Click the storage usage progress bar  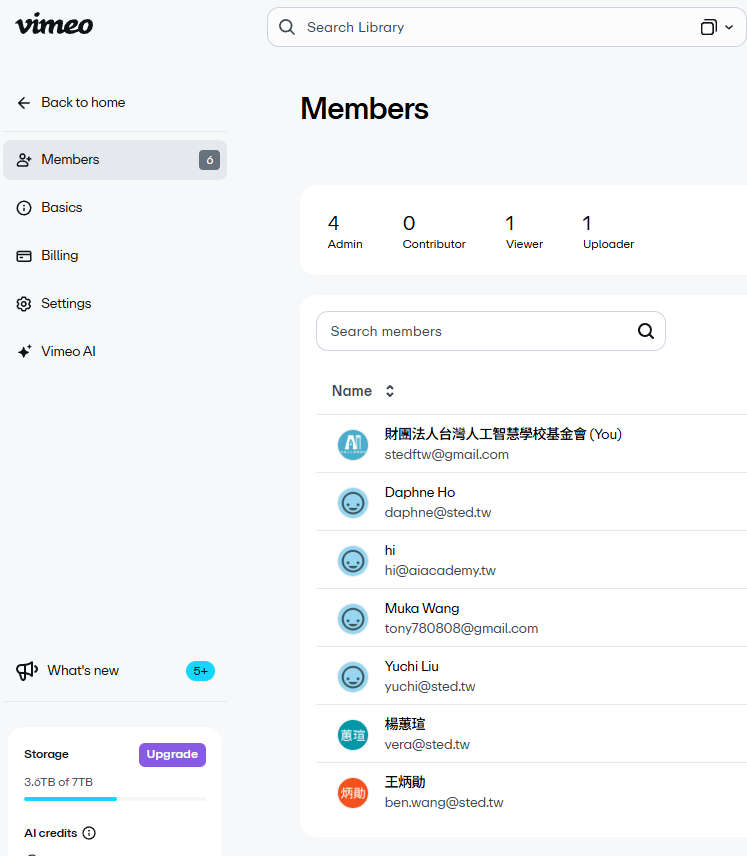click(x=114, y=799)
